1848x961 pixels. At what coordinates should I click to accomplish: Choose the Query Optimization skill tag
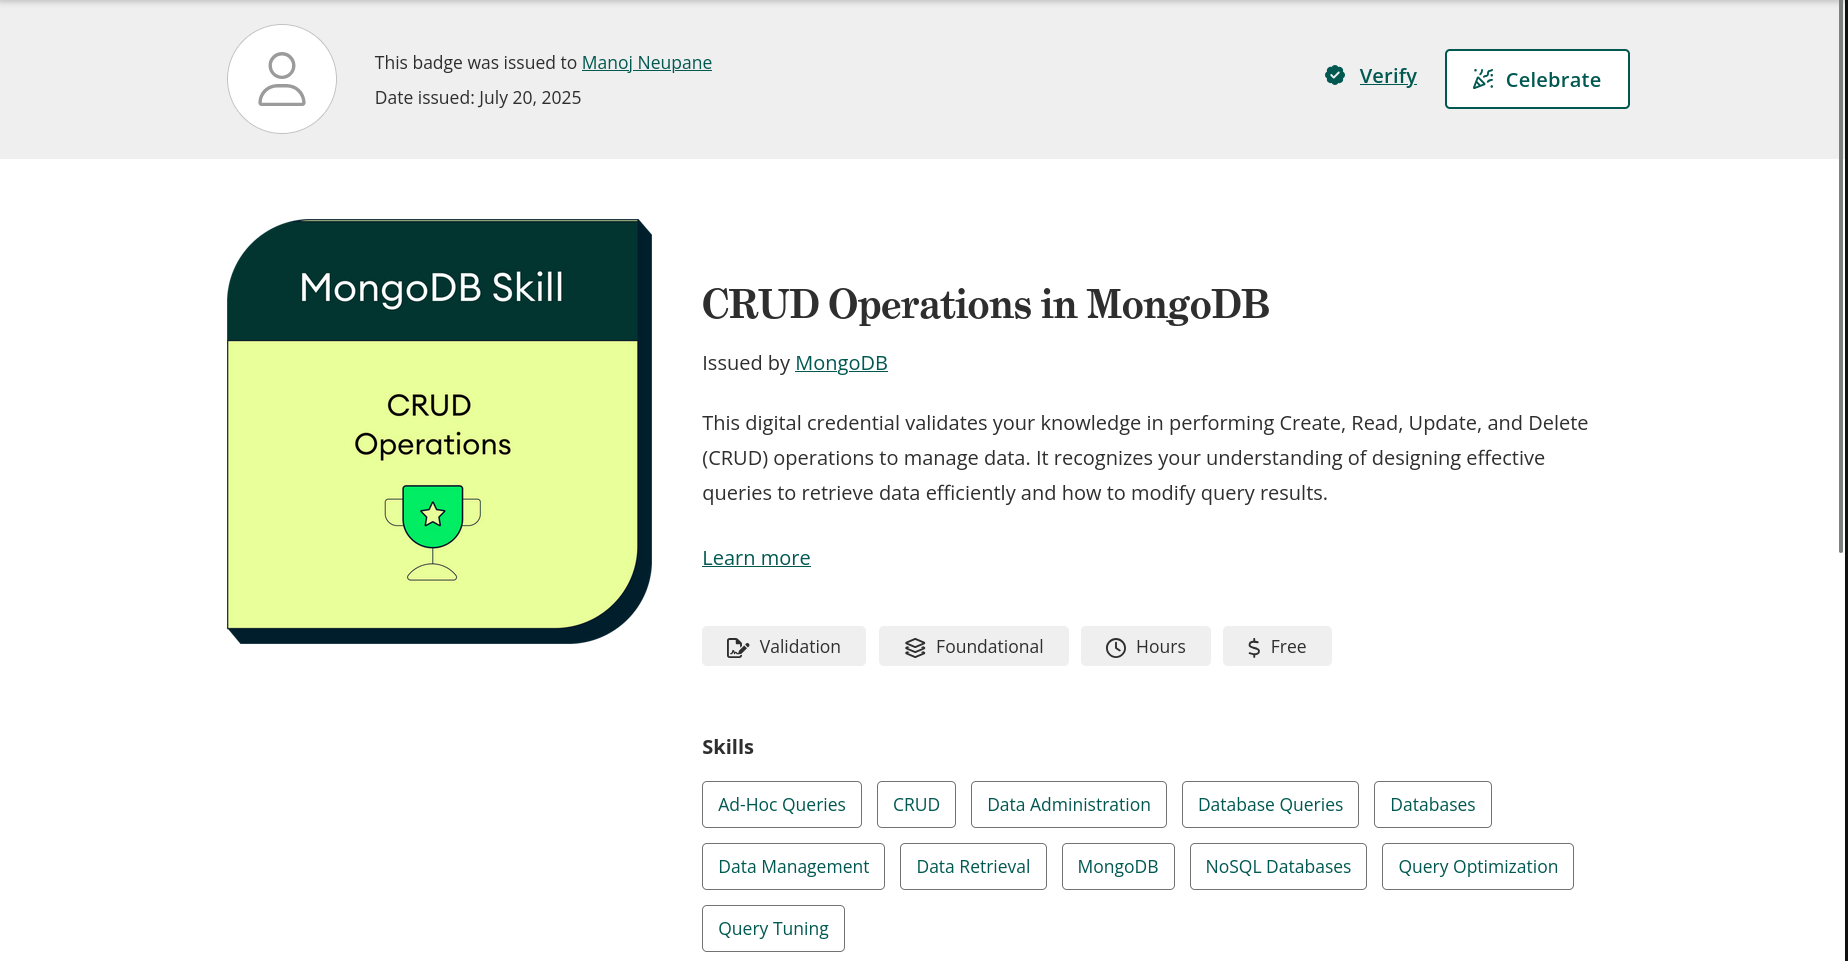pos(1478,866)
